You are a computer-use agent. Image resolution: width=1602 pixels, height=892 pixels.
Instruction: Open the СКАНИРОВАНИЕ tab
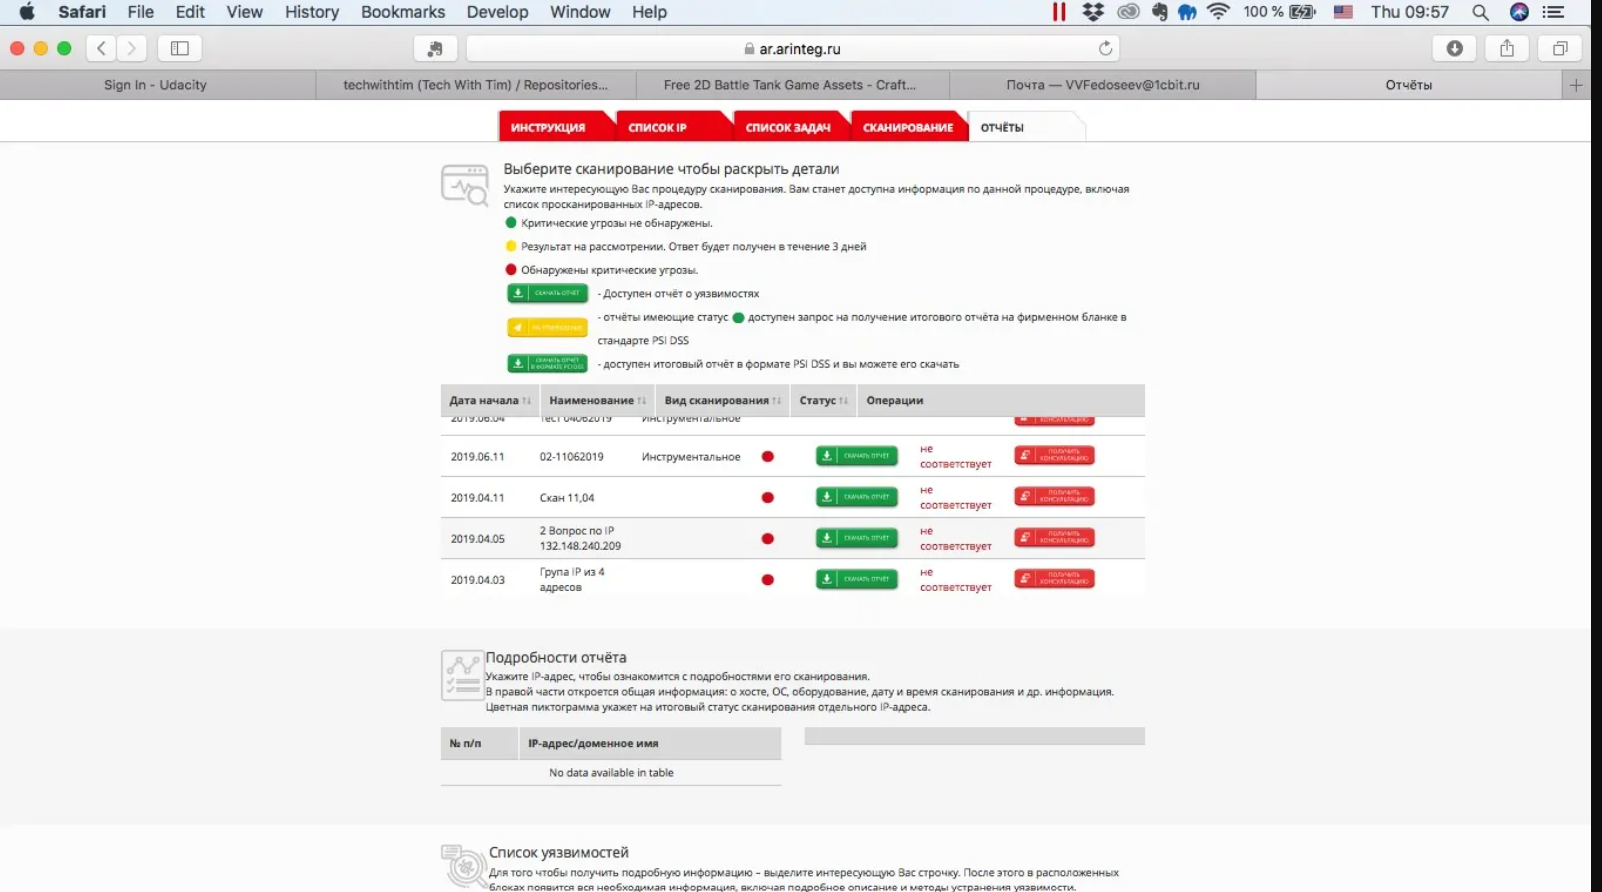(908, 127)
